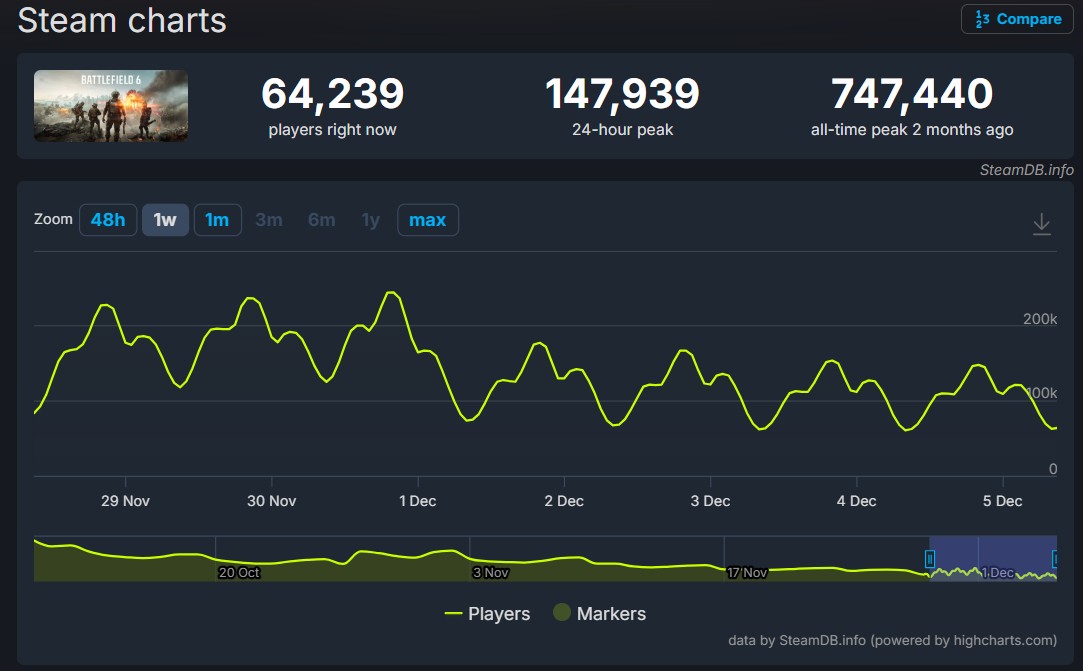Select the 1w zoom range
This screenshot has width=1083, height=671.
pos(165,220)
